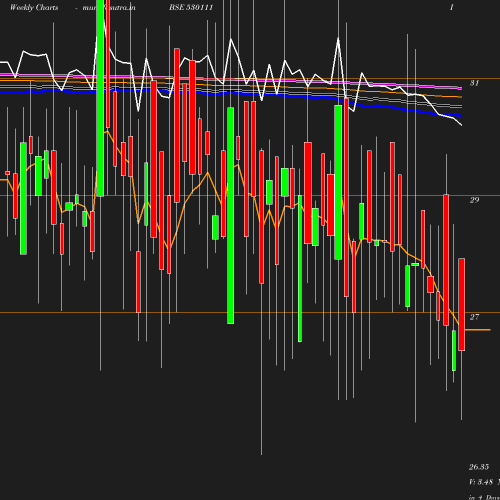Click the price axis label '29'
The height and width of the screenshot is (500, 500).
pyautogui.click(x=474, y=200)
